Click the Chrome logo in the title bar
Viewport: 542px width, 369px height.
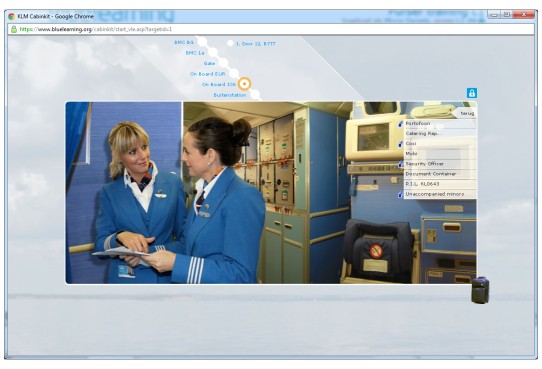(11, 16)
